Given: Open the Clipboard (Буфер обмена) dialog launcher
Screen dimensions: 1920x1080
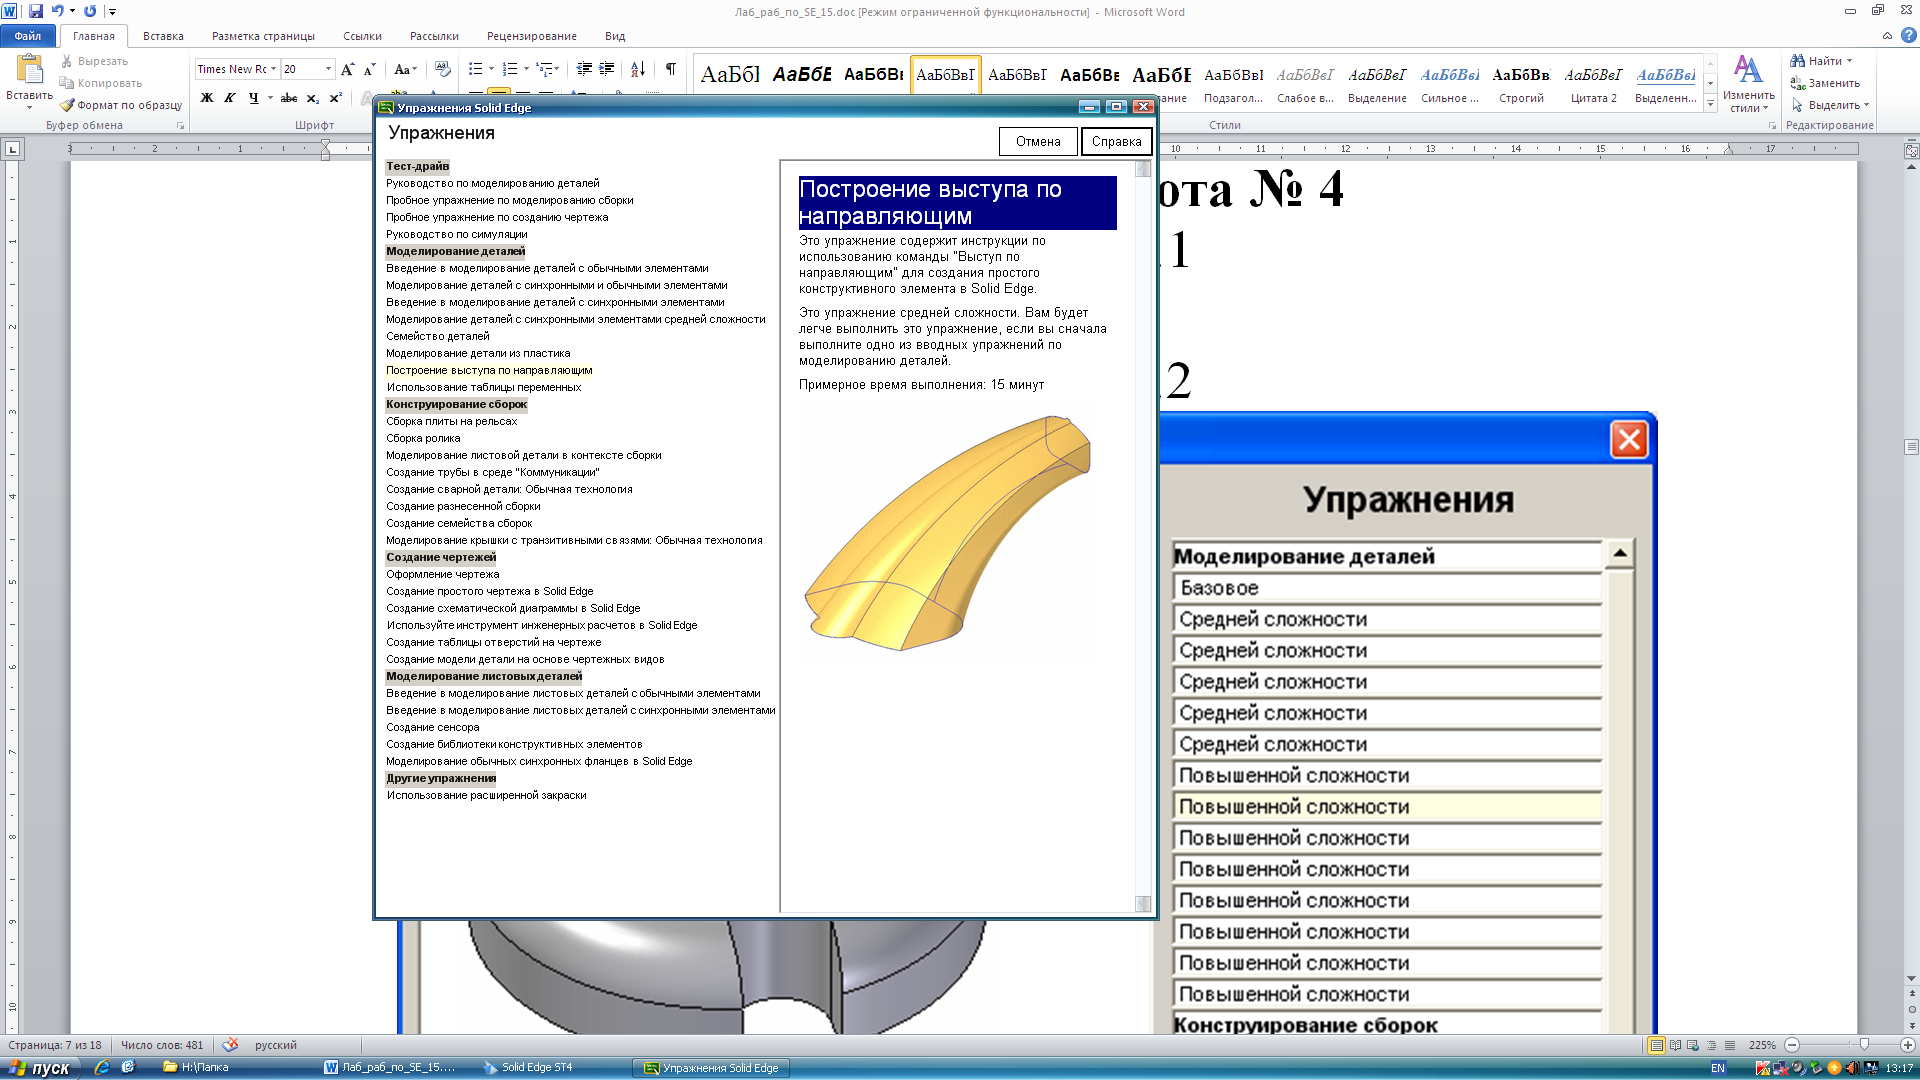Looking at the screenshot, I should pos(180,126).
